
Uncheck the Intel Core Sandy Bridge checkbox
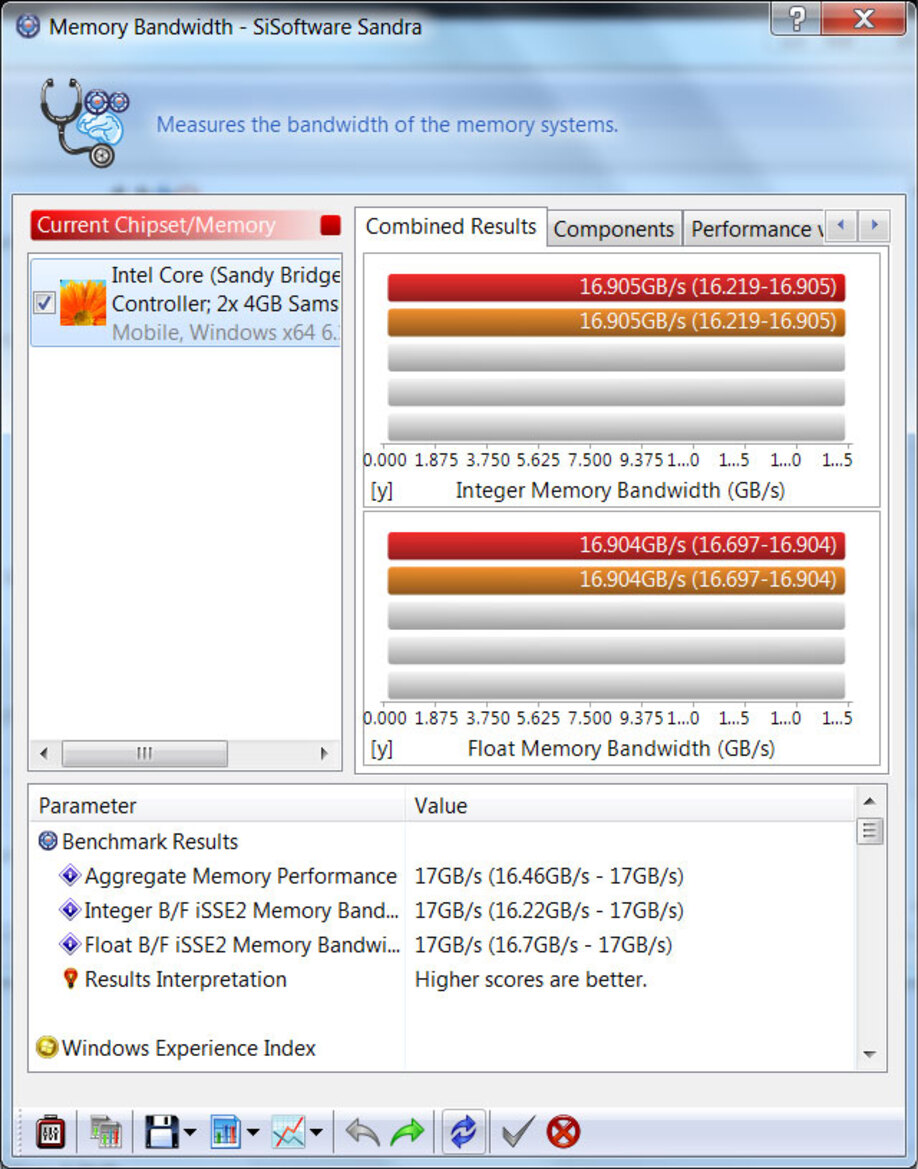coord(45,303)
